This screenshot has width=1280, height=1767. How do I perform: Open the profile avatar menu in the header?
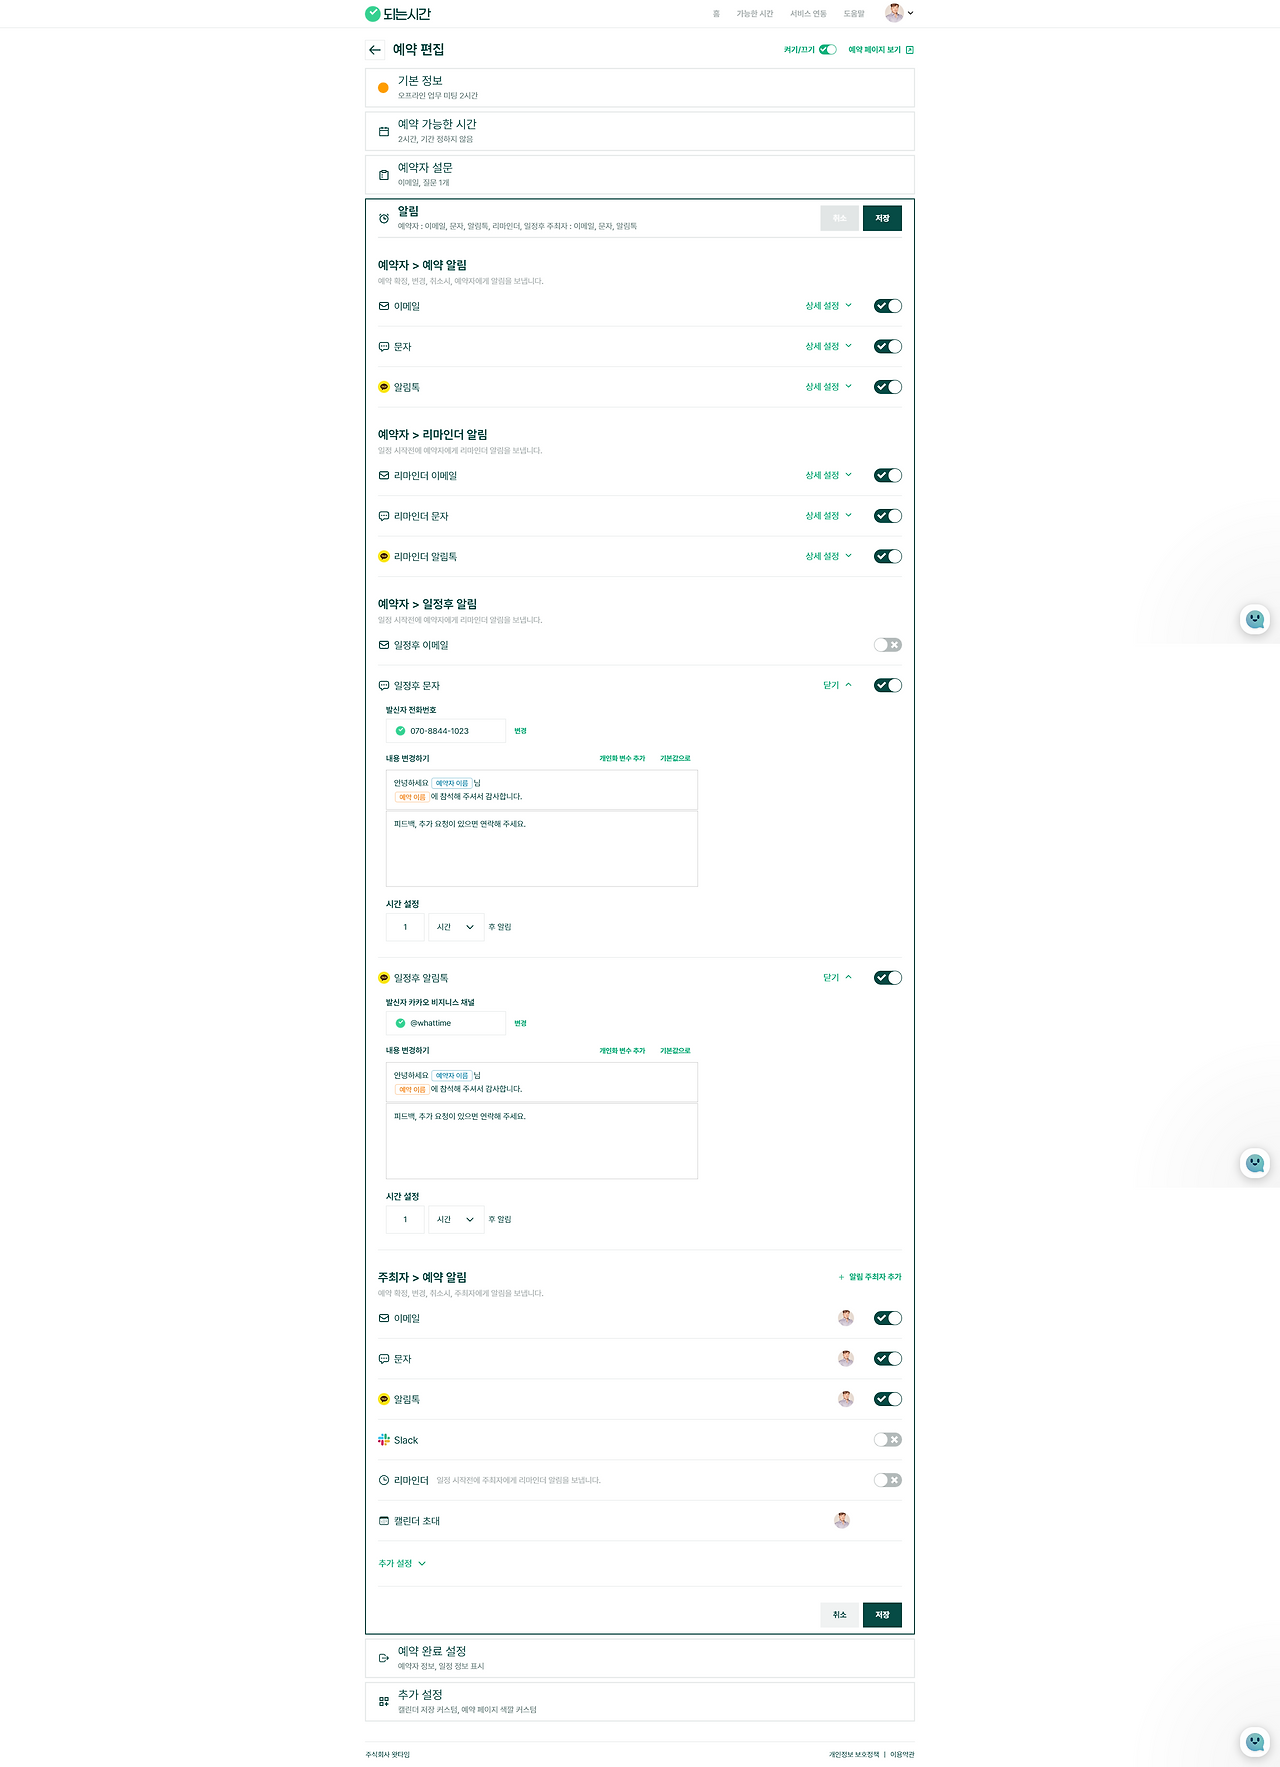pos(899,13)
